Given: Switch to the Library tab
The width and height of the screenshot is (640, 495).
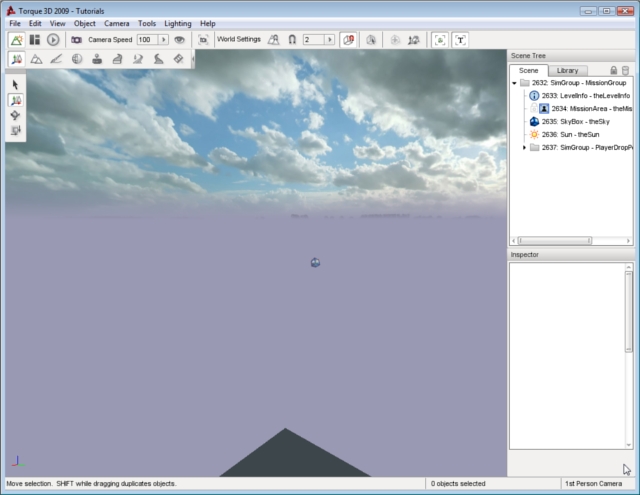Looking at the screenshot, I should pyautogui.click(x=567, y=70).
